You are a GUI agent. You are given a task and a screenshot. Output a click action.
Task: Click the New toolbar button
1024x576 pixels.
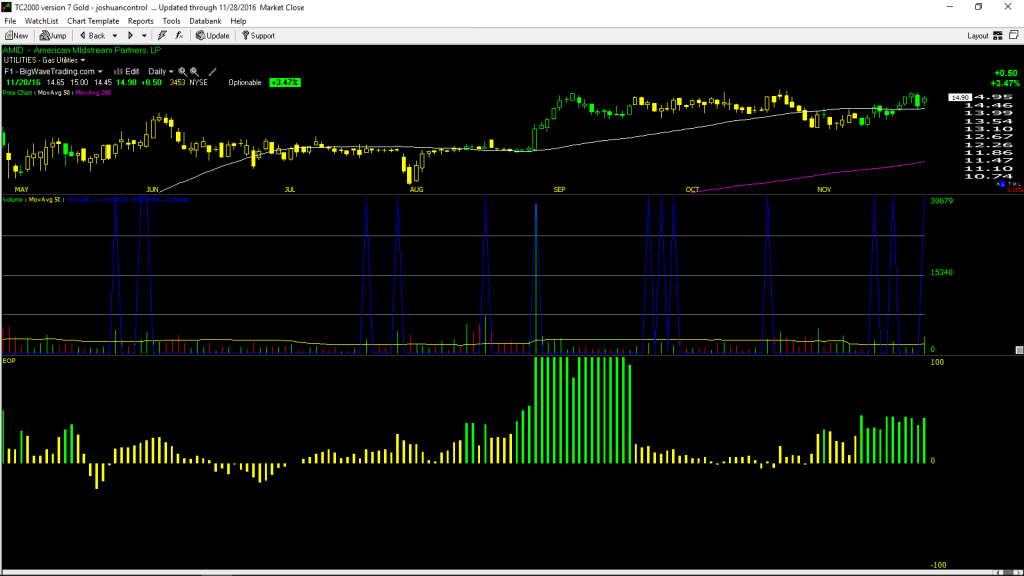[x=16, y=36]
